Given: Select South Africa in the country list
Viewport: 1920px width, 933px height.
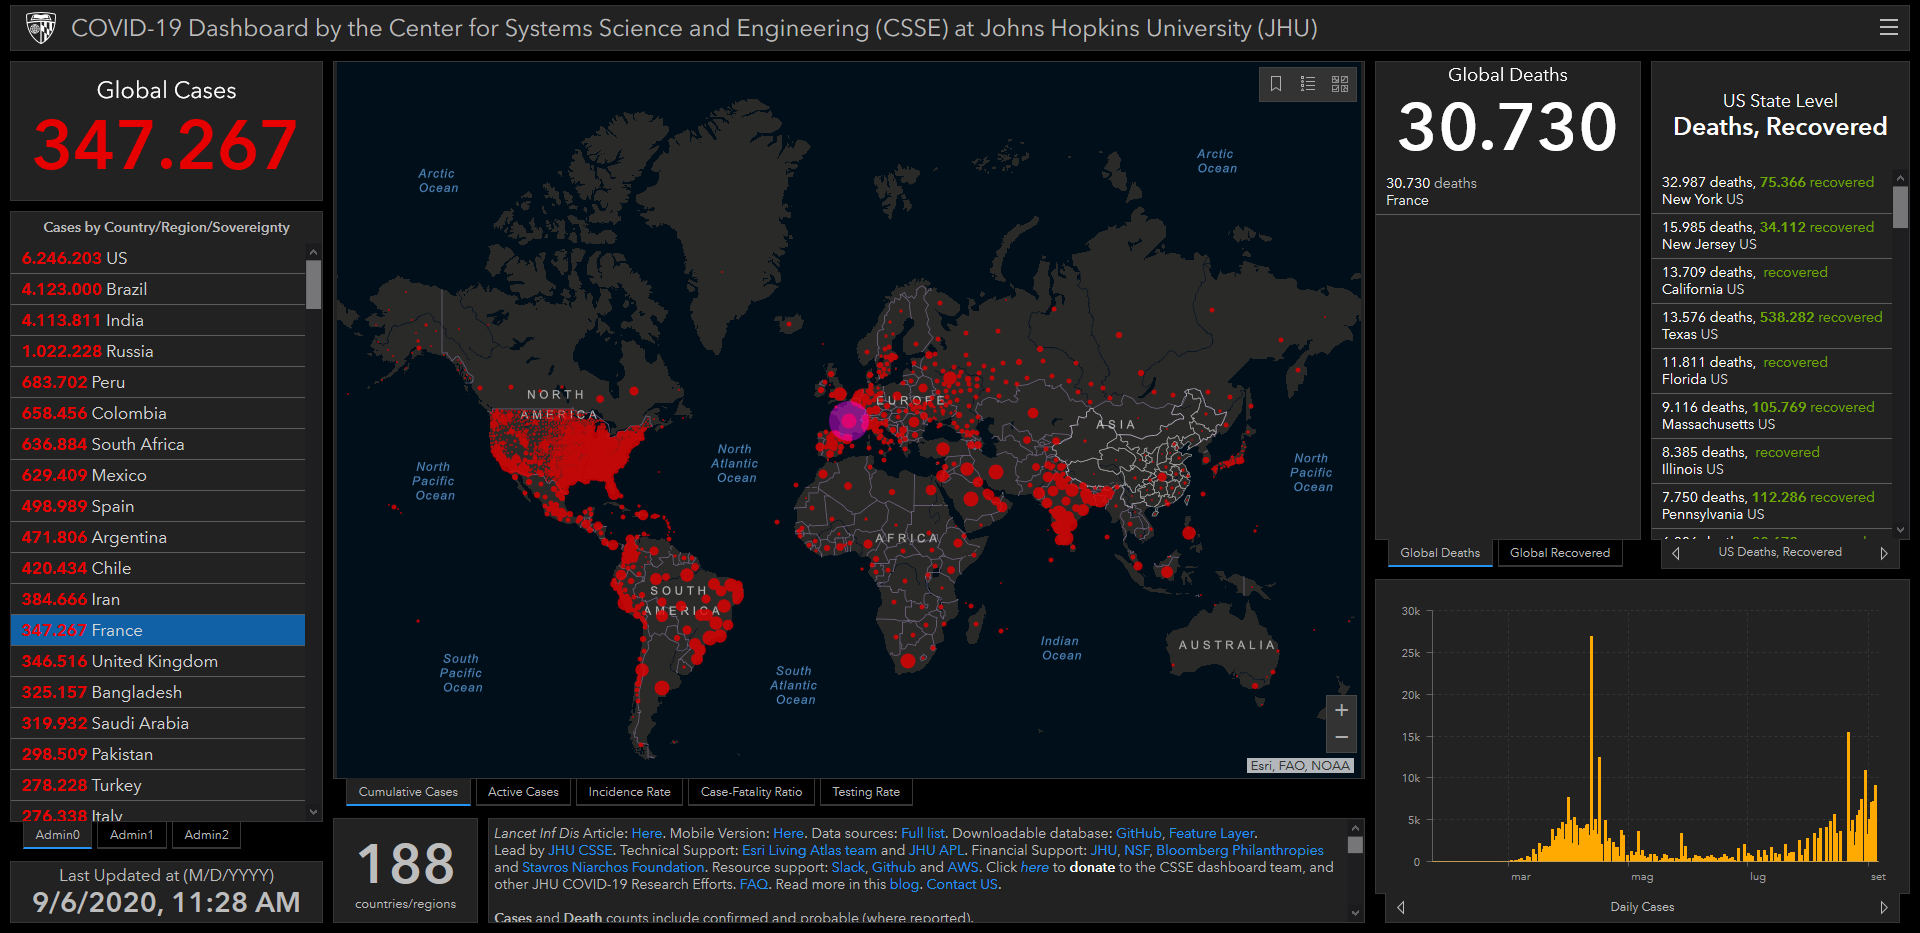Looking at the screenshot, I should click(158, 444).
